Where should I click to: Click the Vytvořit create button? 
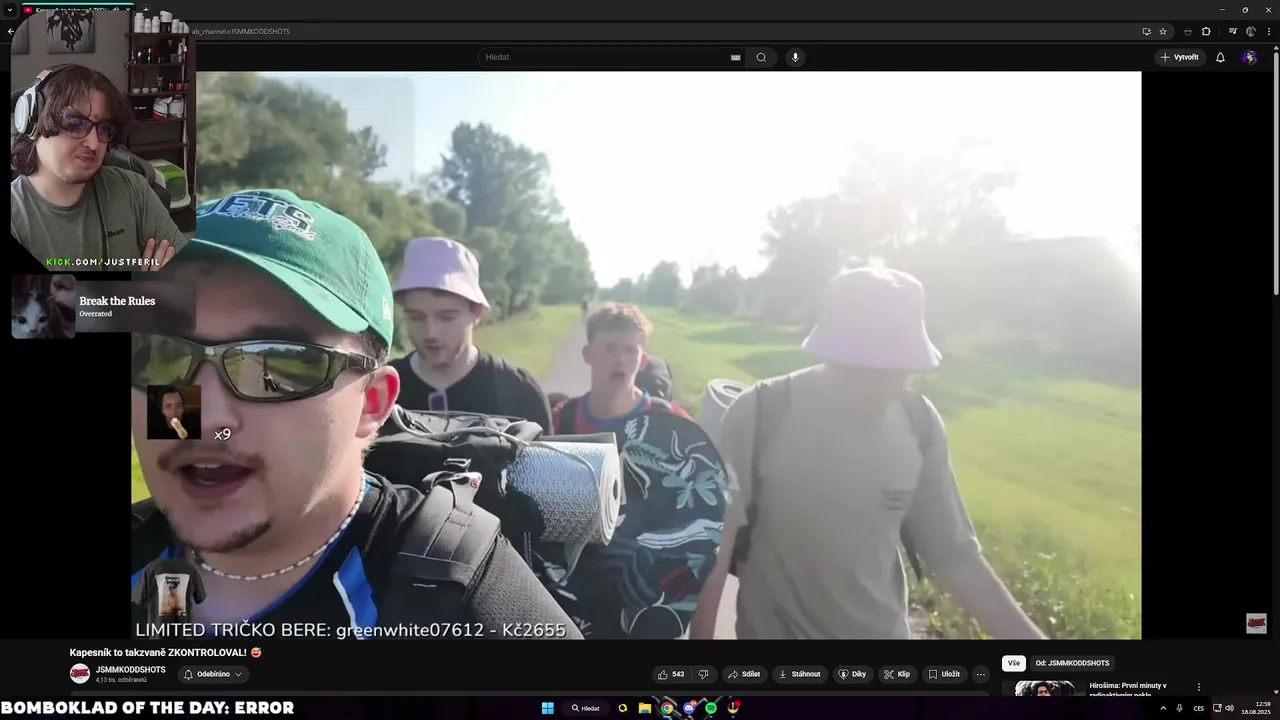pos(1179,57)
